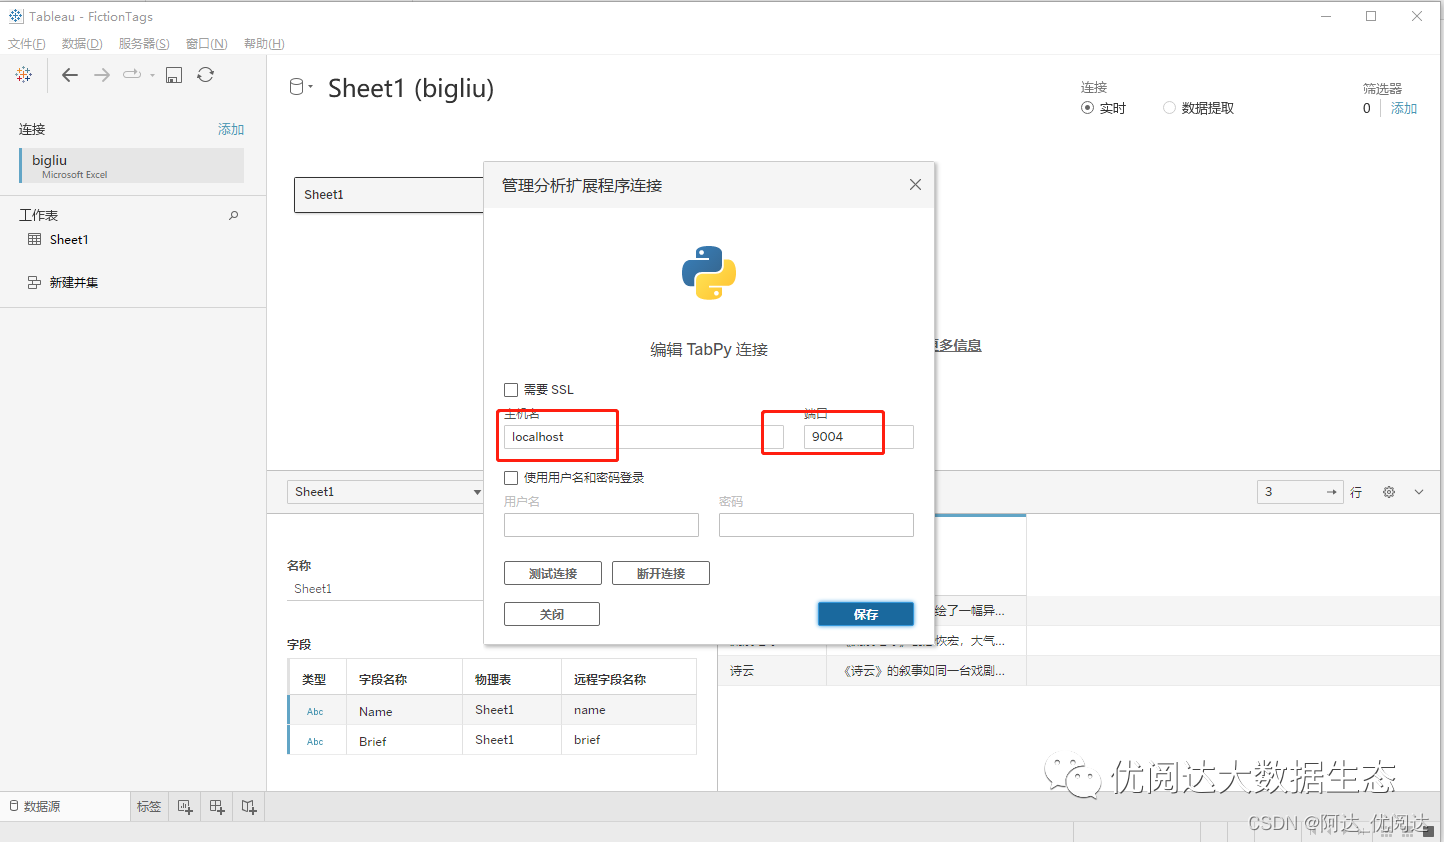Click the 用户名 input field

(601, 525)
